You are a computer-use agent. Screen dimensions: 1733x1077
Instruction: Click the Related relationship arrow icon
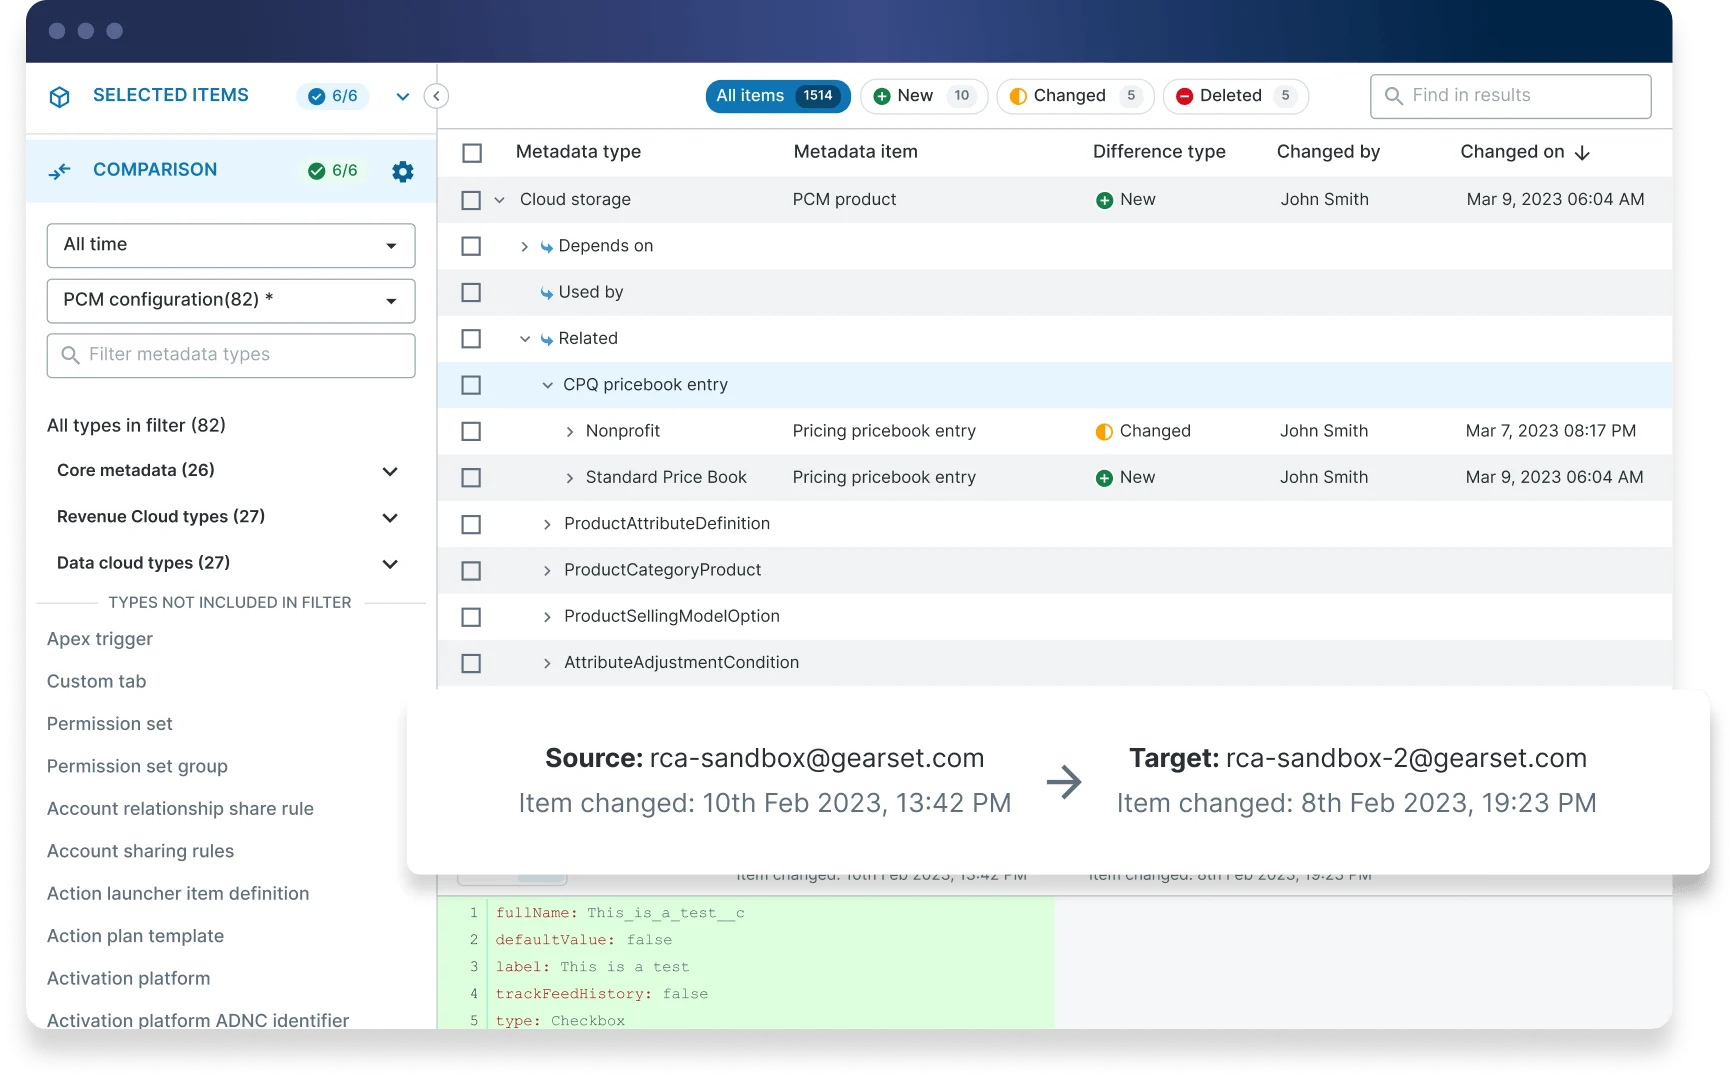coord(547,340)
